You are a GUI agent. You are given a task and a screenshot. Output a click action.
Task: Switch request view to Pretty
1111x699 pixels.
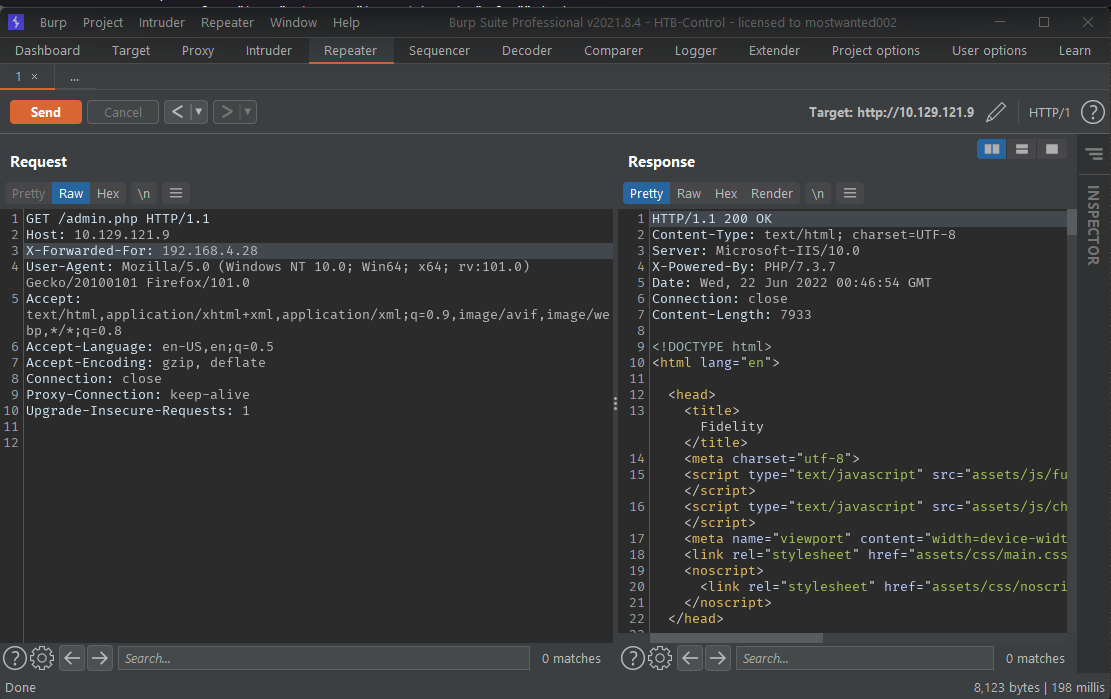click(x=28, y=193)
